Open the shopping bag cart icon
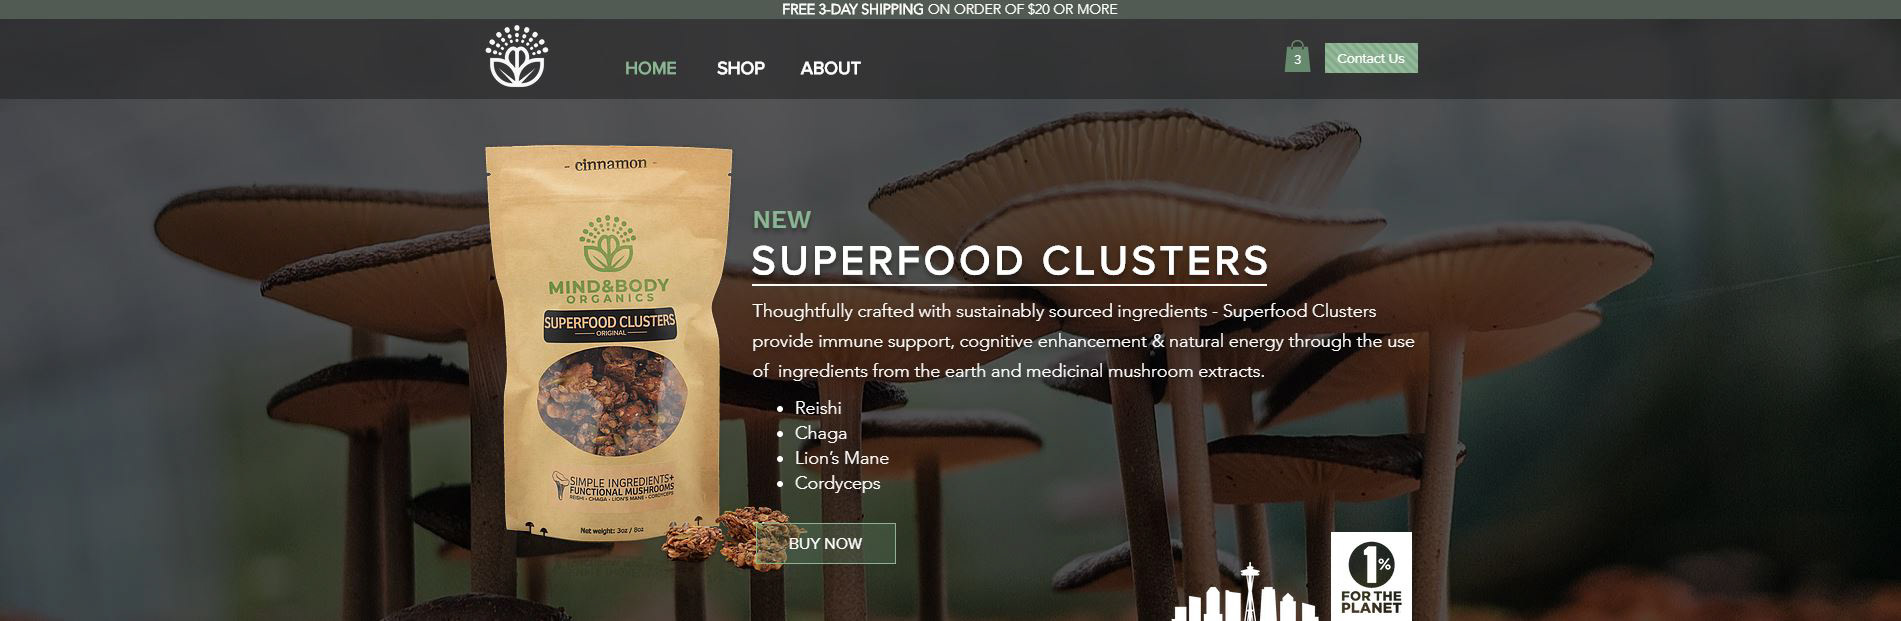Screen dimensions: 1901x621 click(x=1297, y=56)
